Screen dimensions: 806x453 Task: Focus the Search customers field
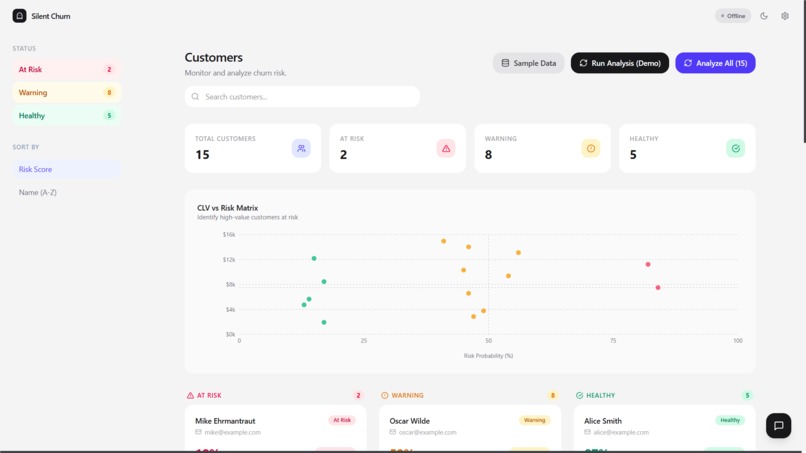pyautogui.click(x=302, y=97)
